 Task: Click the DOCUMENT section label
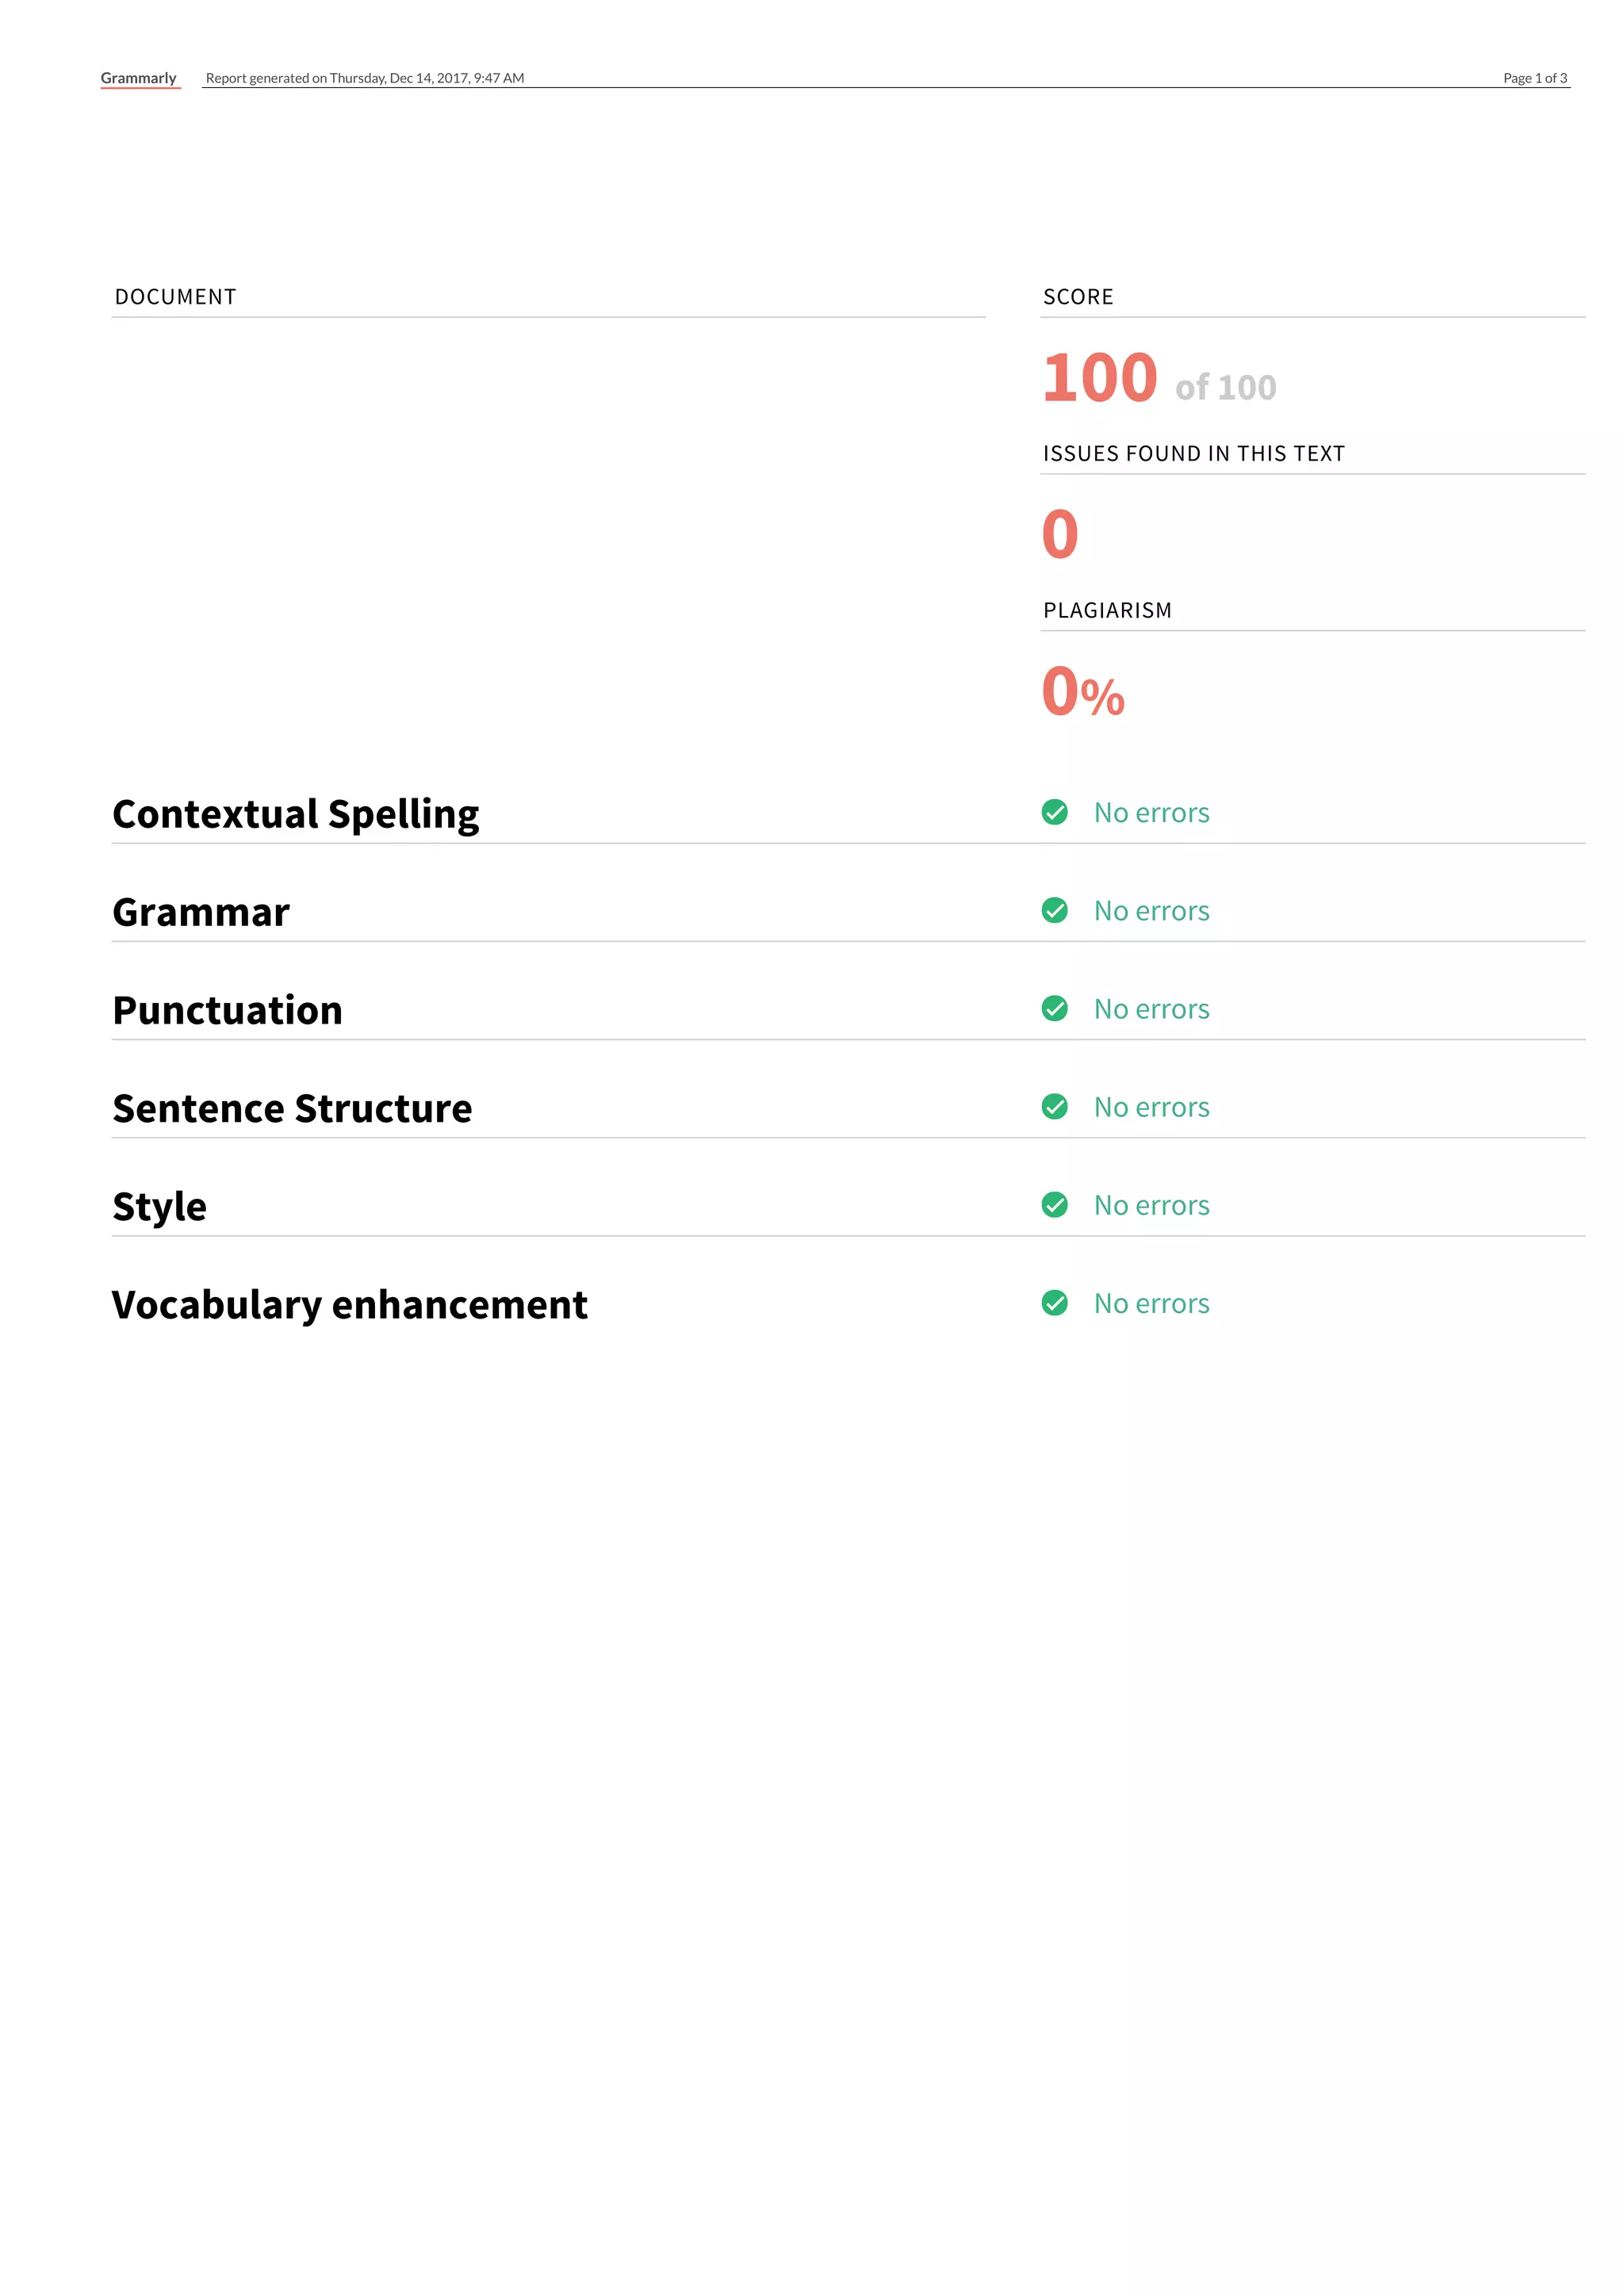tap(176, 297)
